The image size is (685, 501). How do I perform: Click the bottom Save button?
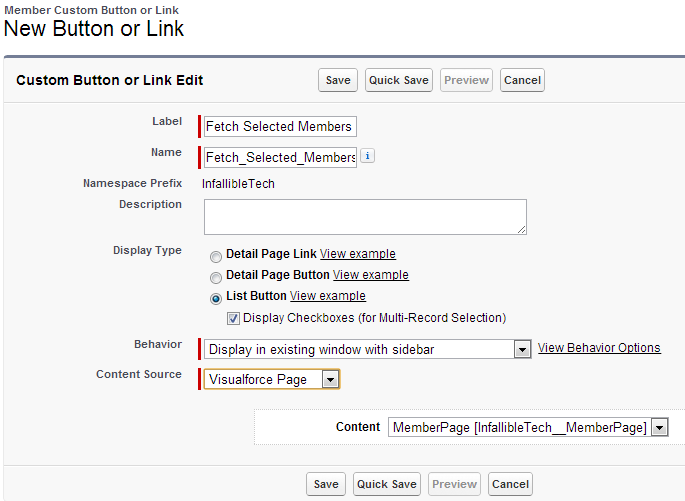pos(326,484)
